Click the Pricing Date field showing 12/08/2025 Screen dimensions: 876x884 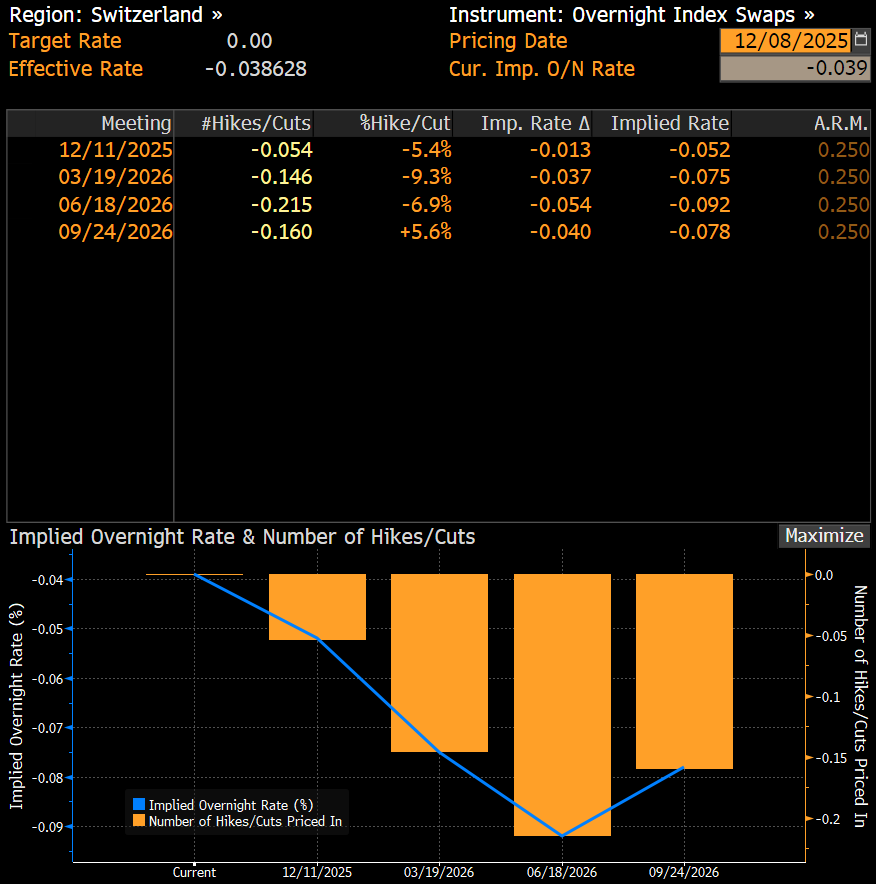point(784,41)
